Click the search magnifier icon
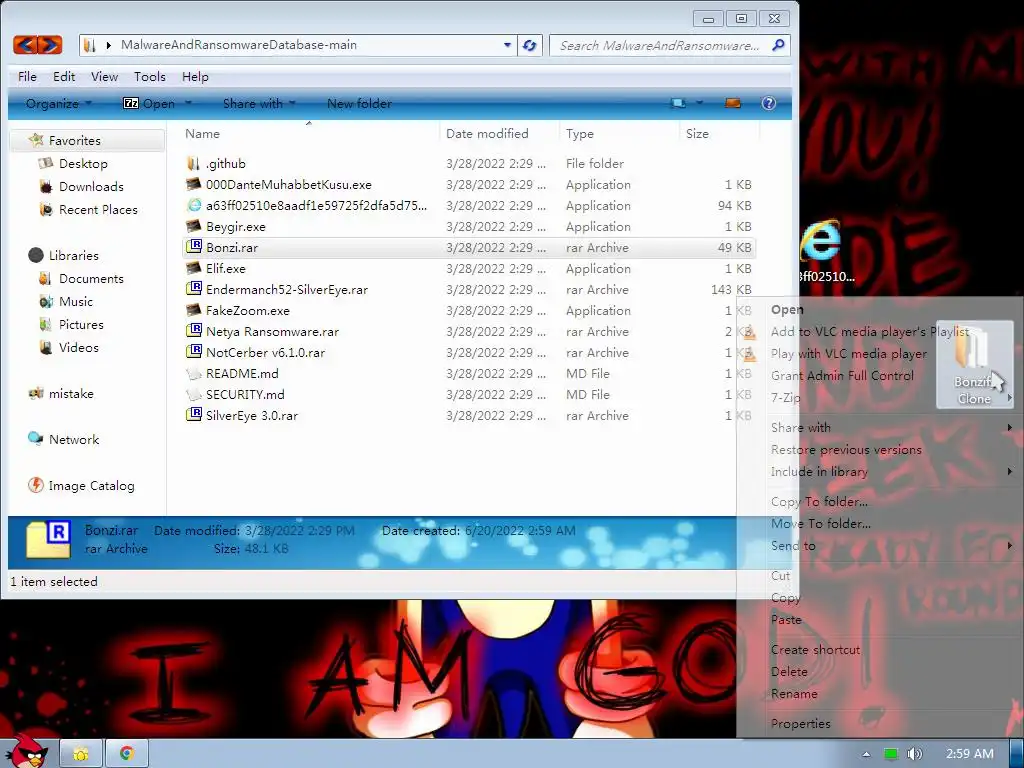Viewport: 1024px width, 768px height. point(778,45)
